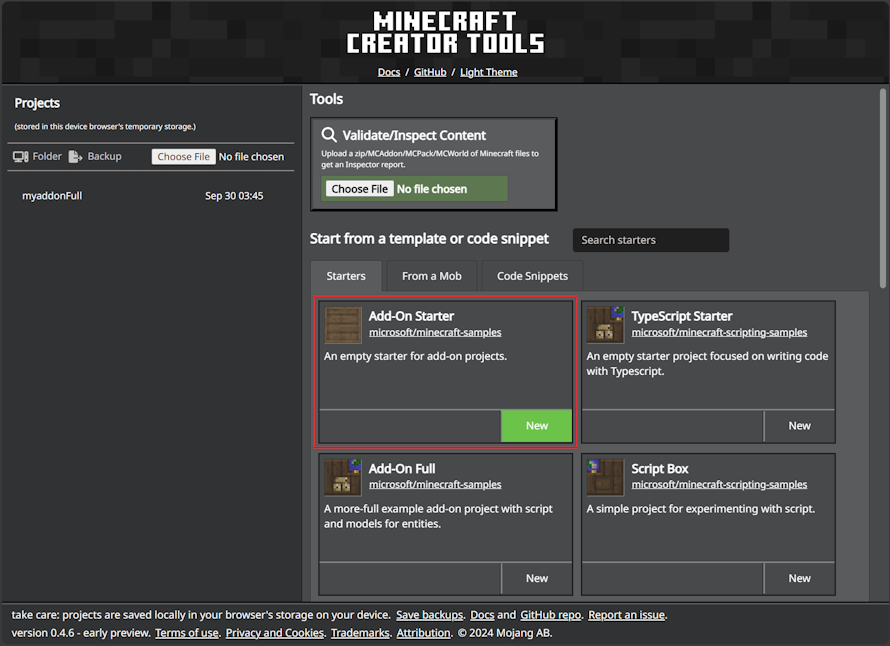Switch to the Starters tab
Image resolution: width=890 pixels, height=646 pixels.
pos(345,276)
